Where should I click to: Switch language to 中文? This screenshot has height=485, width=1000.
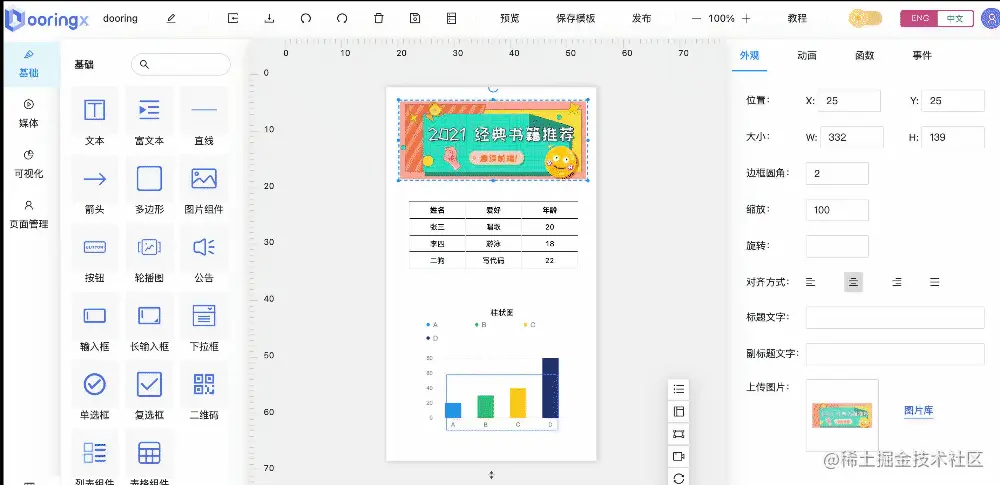coord(955,19)
